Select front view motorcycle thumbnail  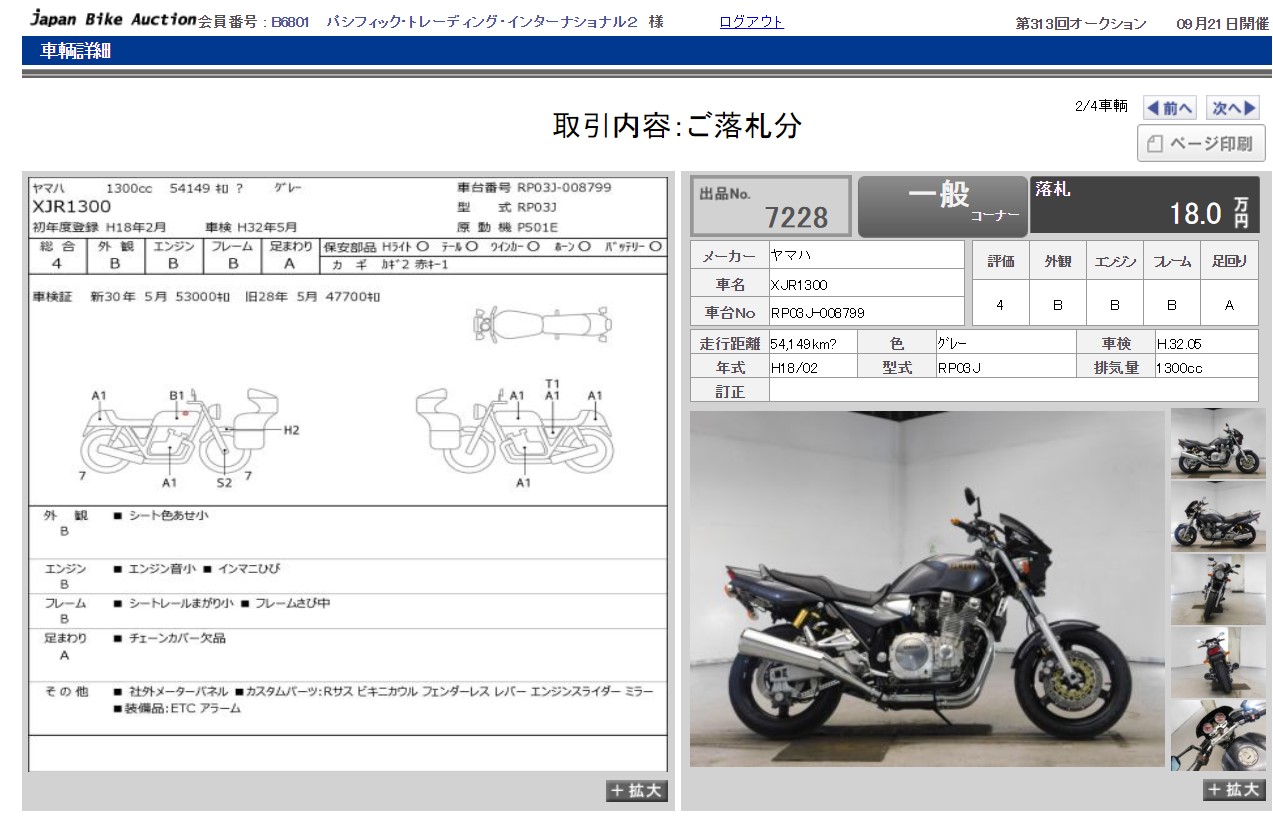1218,589
